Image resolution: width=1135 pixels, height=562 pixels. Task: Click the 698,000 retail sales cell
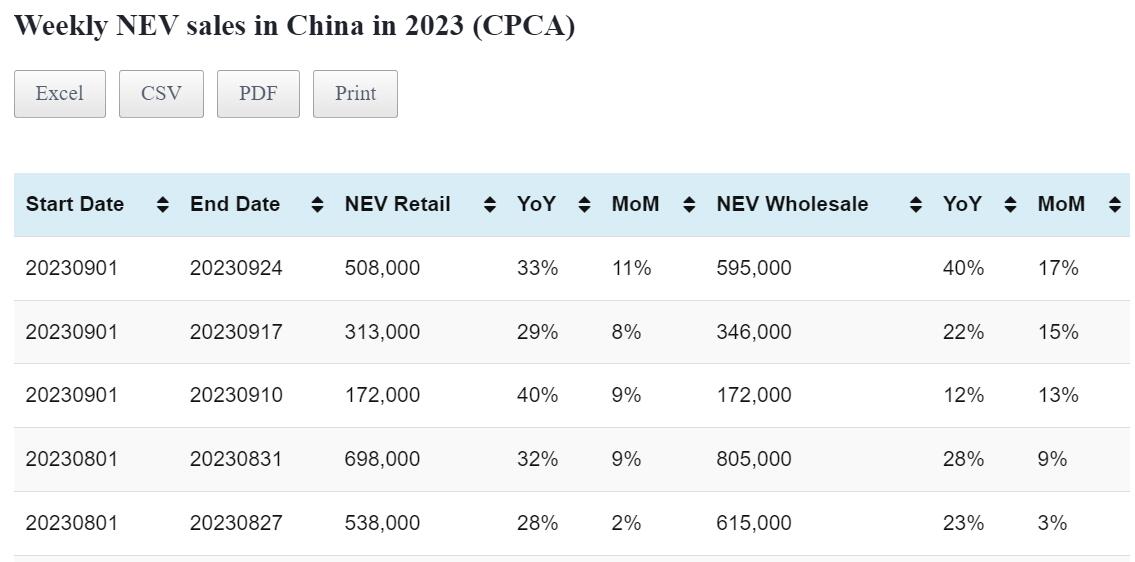pyautogui.click(x=382, y=459)
